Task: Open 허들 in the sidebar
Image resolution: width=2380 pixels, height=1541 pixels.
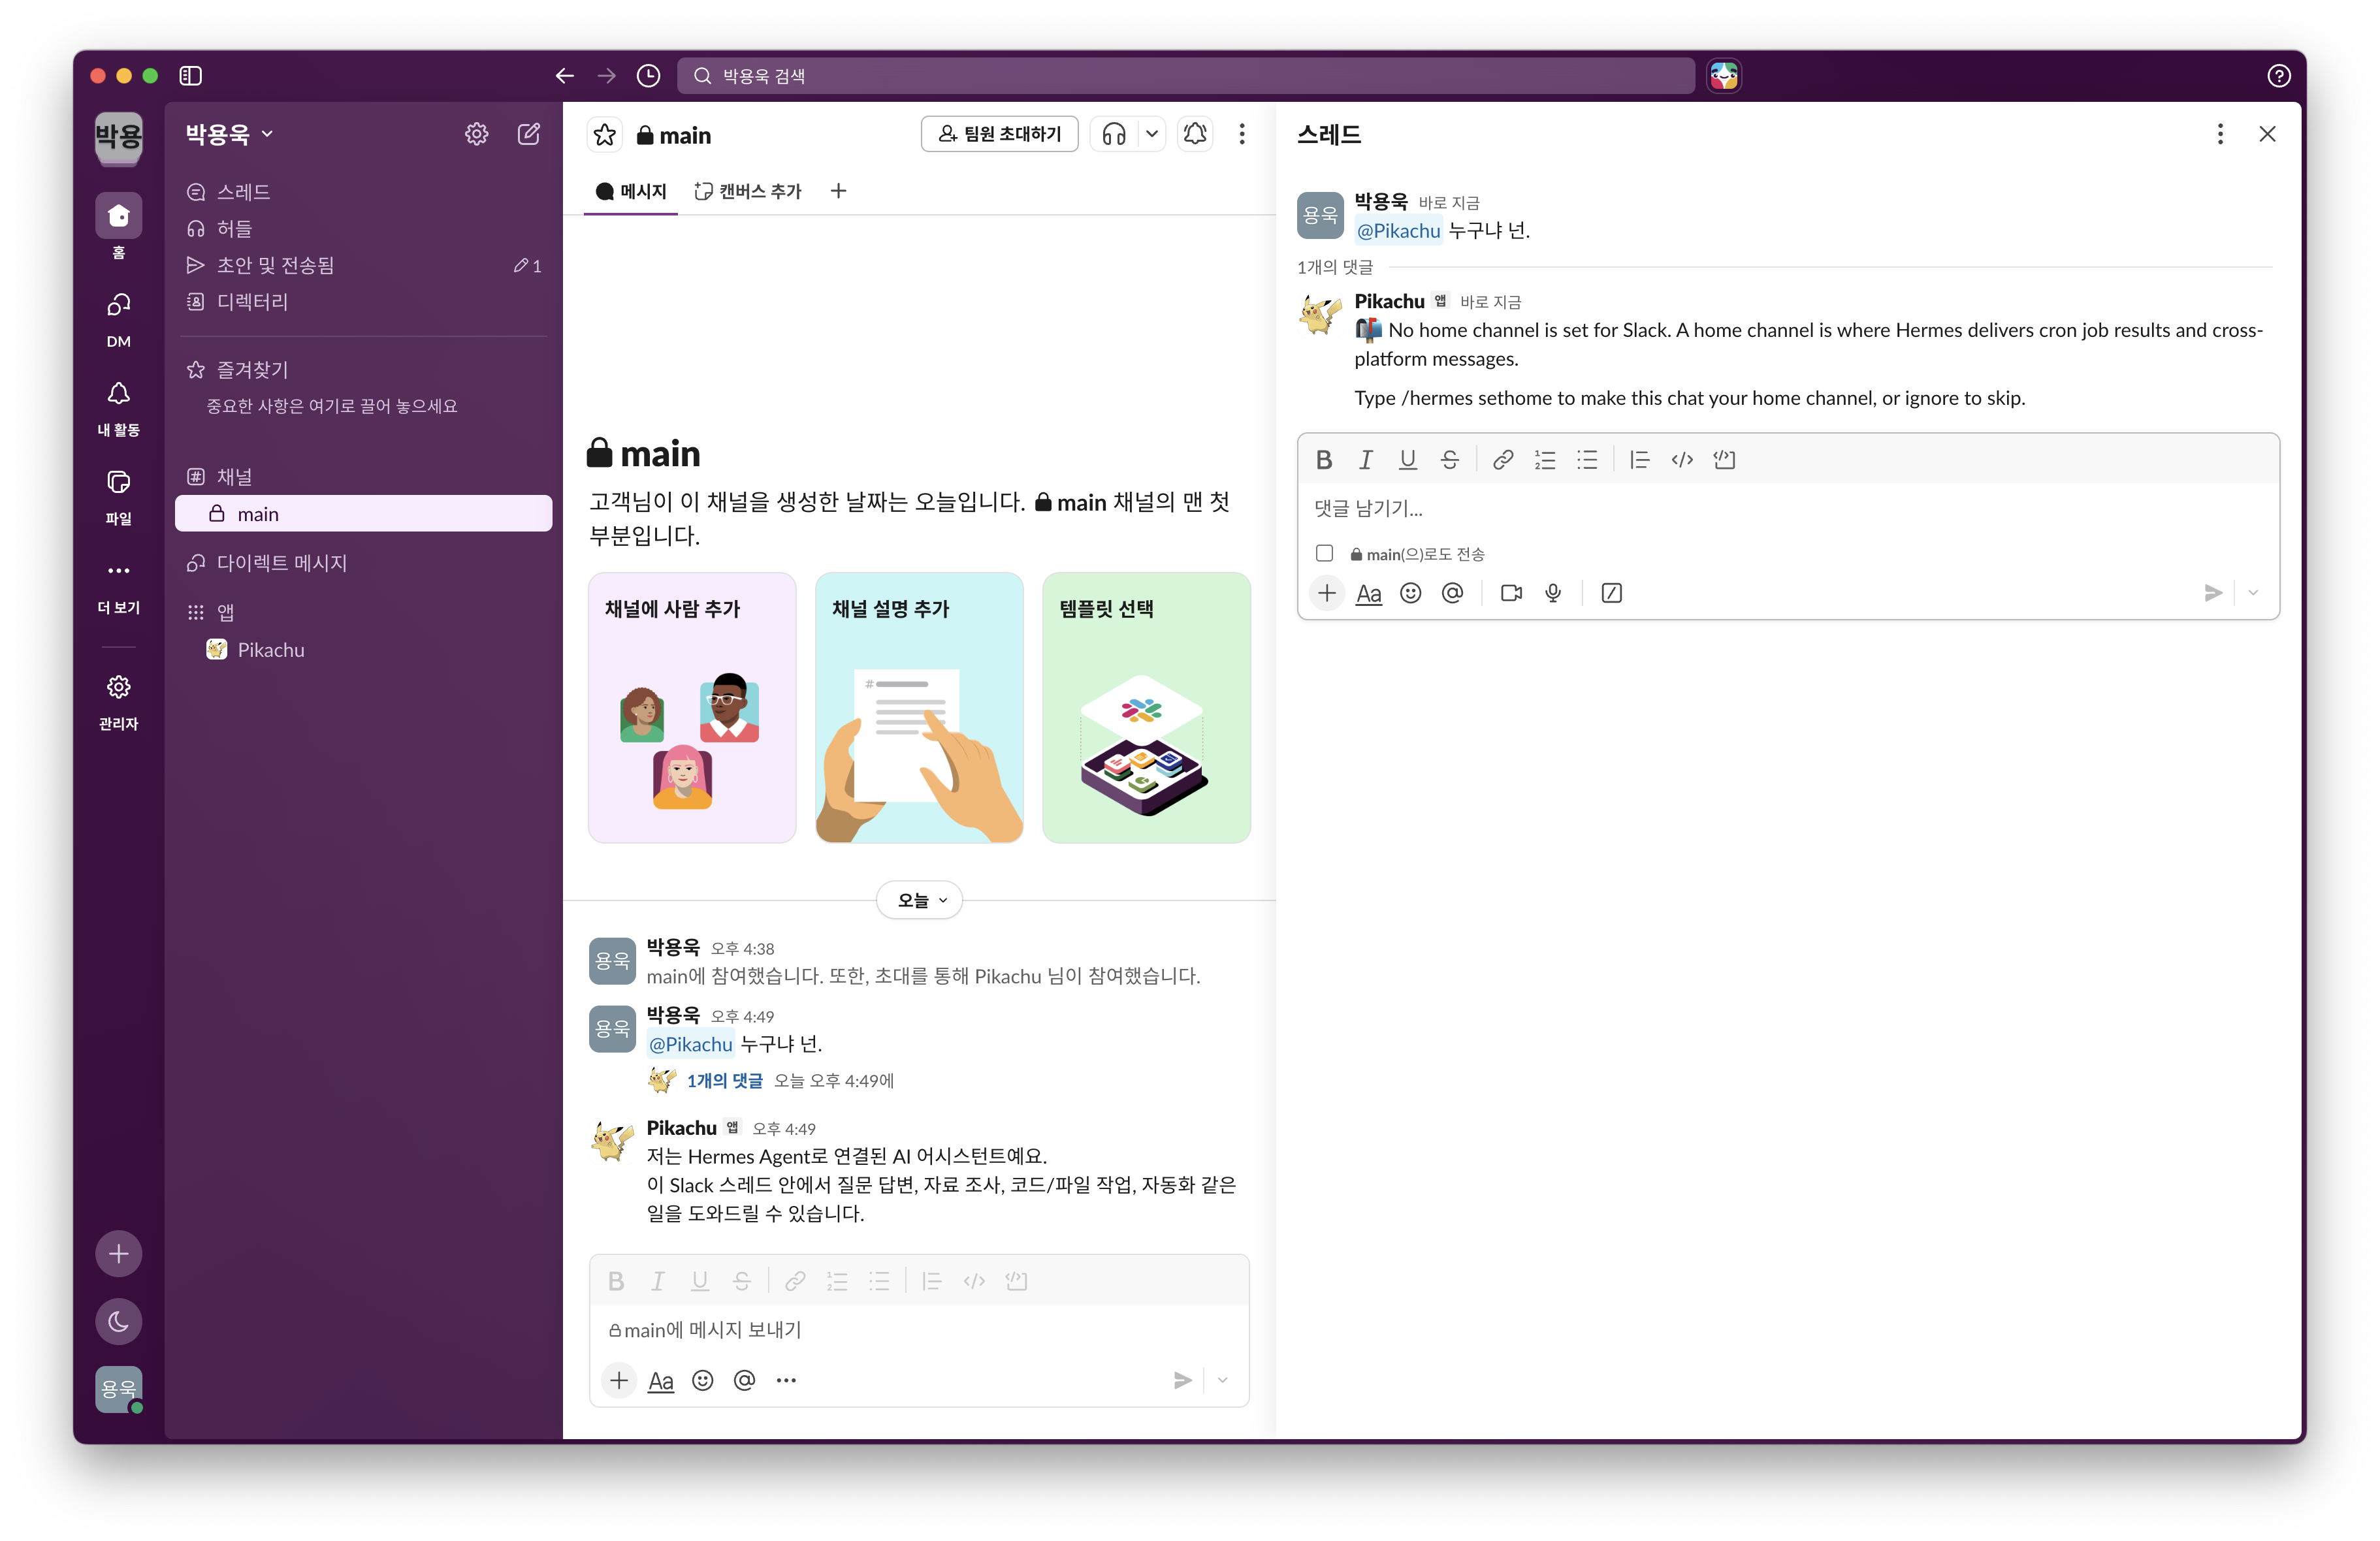Action: [364, 229]
